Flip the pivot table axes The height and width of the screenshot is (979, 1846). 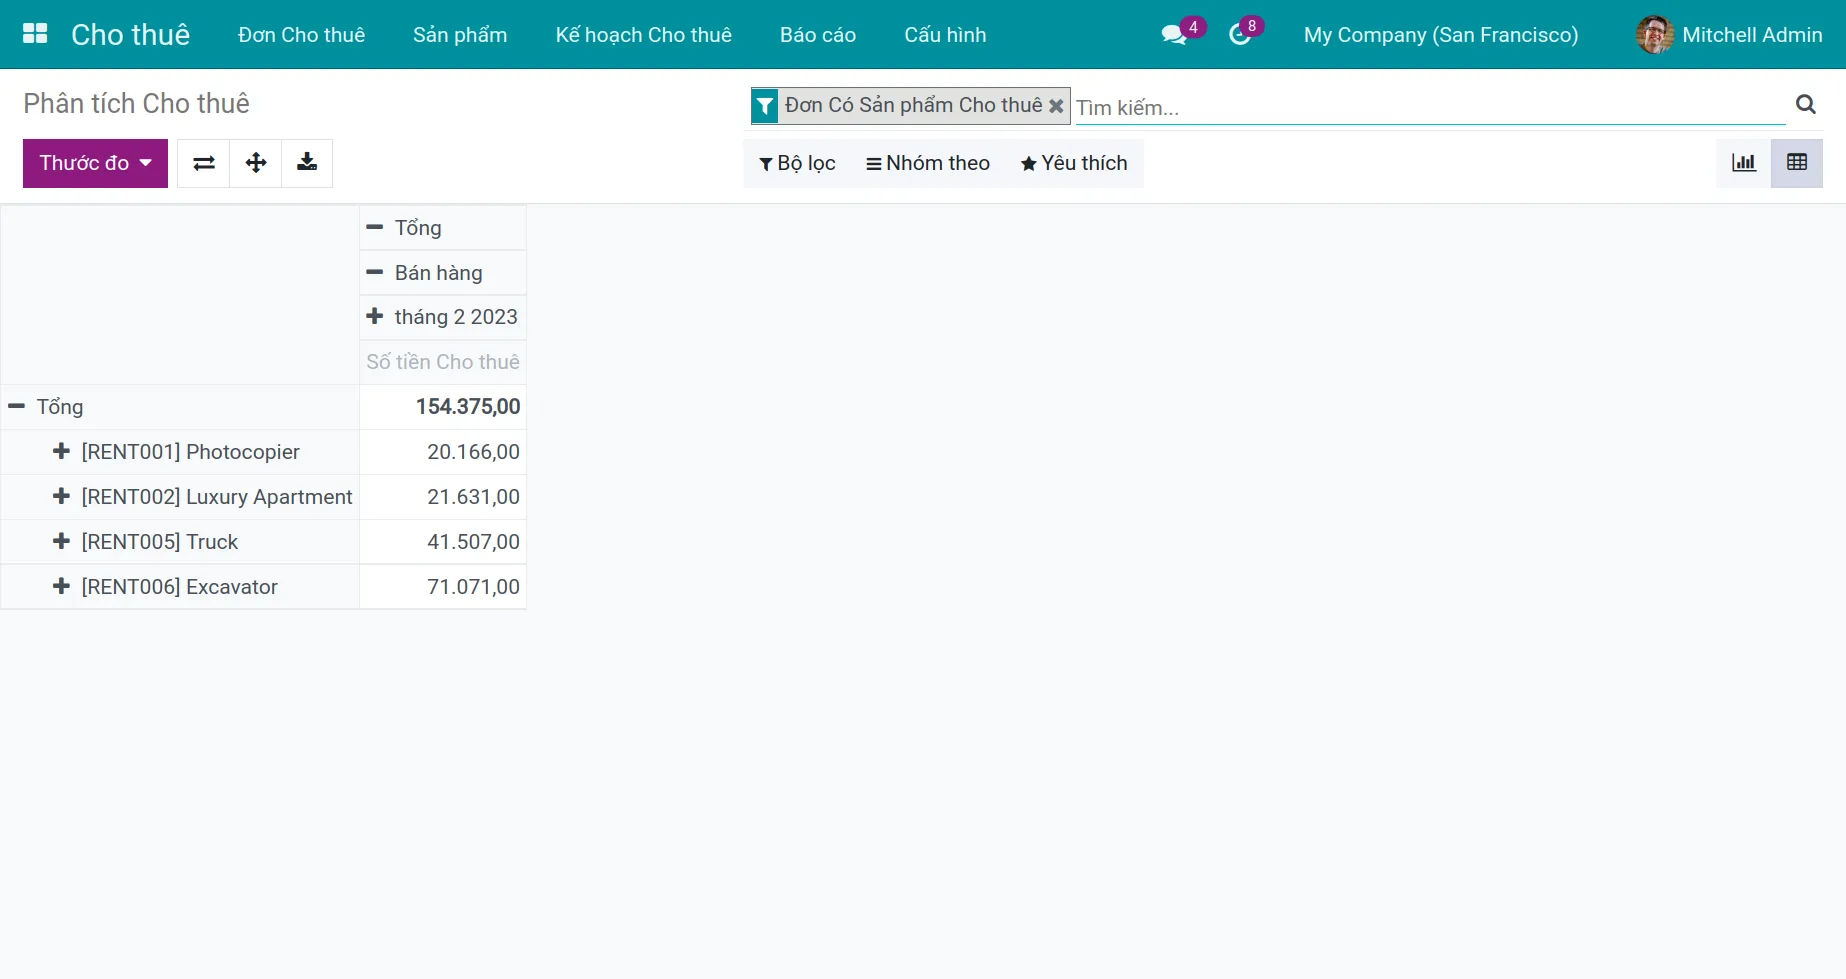(204, 163)
